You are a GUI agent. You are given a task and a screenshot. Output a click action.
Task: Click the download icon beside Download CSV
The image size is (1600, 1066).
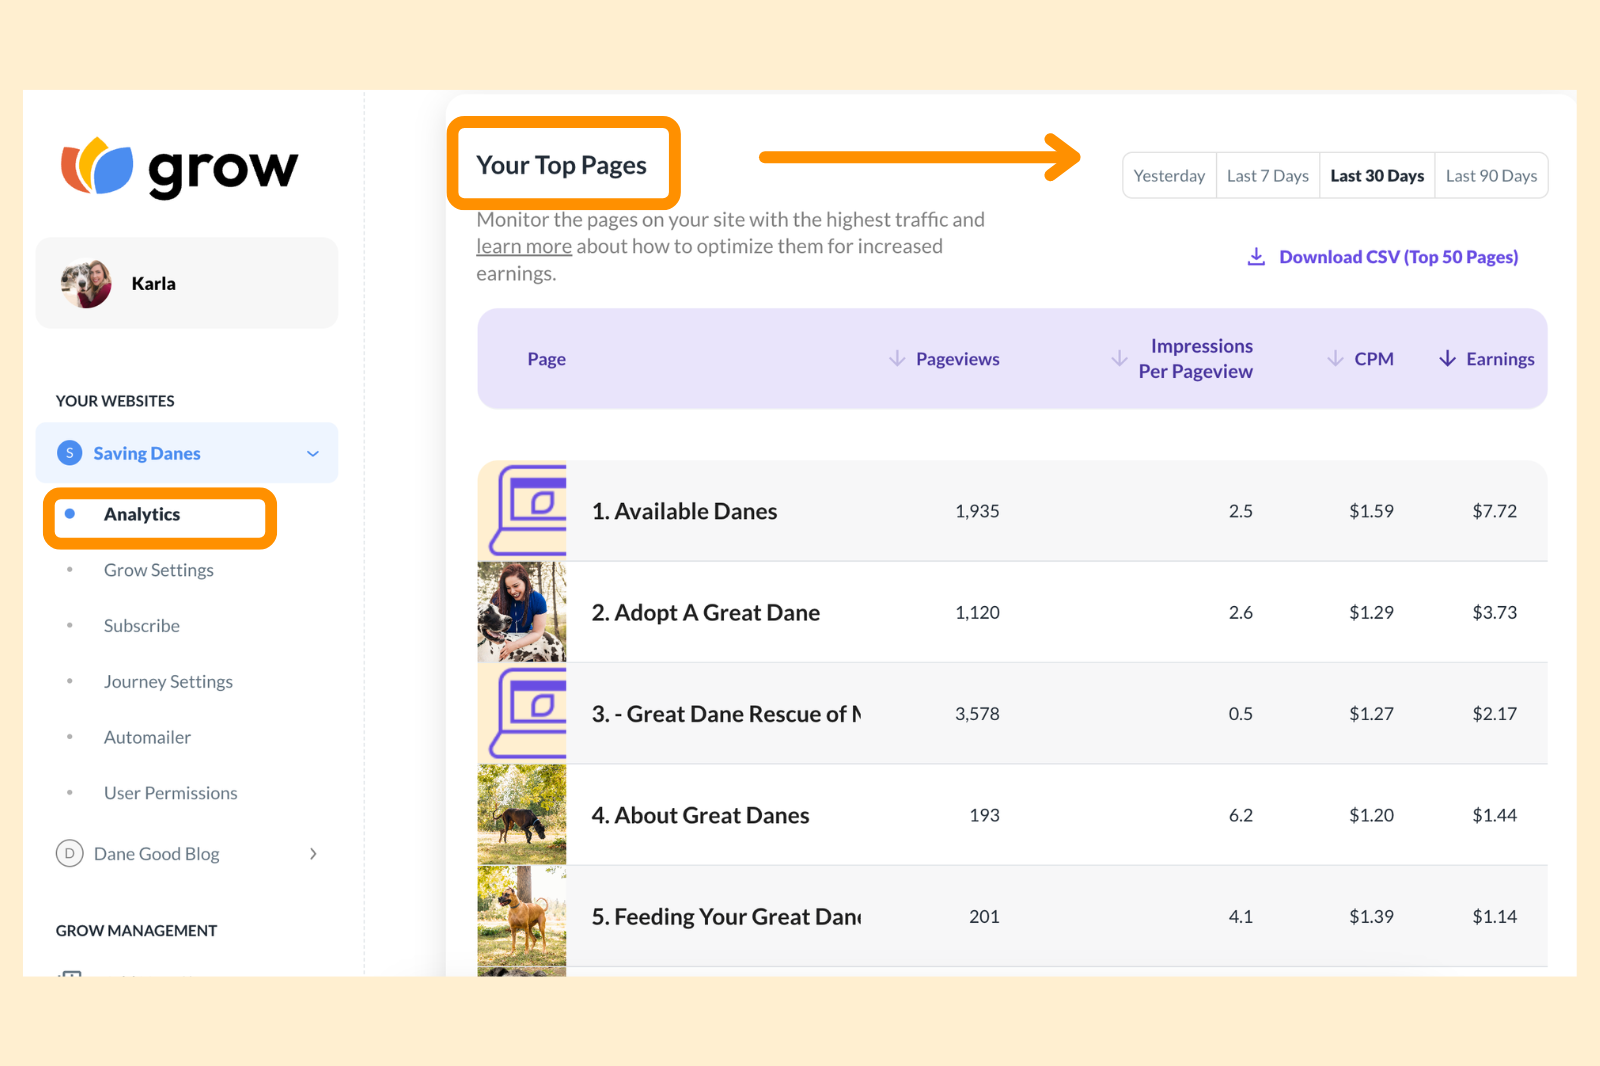coord(1256,256)
